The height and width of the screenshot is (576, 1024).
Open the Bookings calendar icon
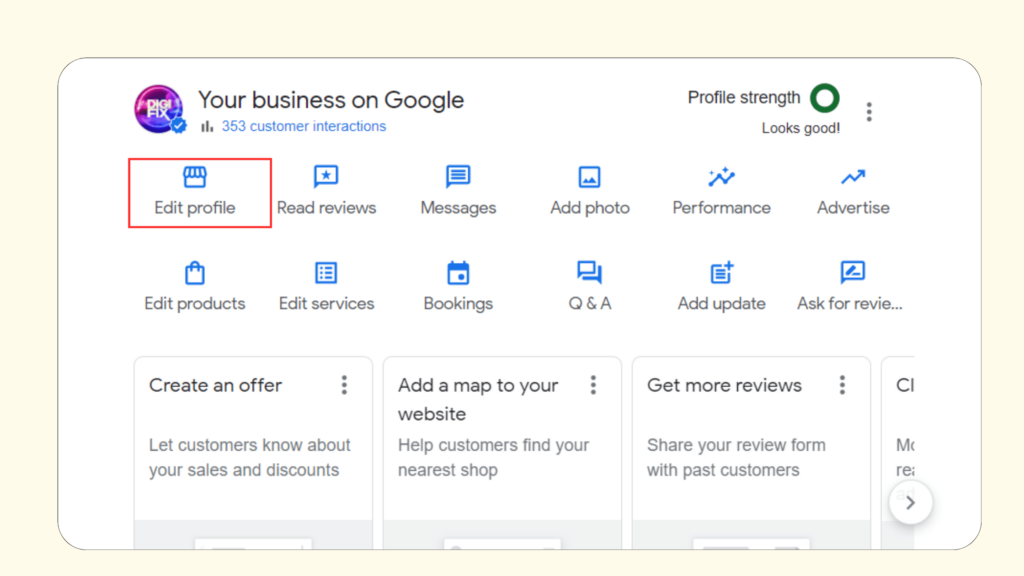point(458,272)
